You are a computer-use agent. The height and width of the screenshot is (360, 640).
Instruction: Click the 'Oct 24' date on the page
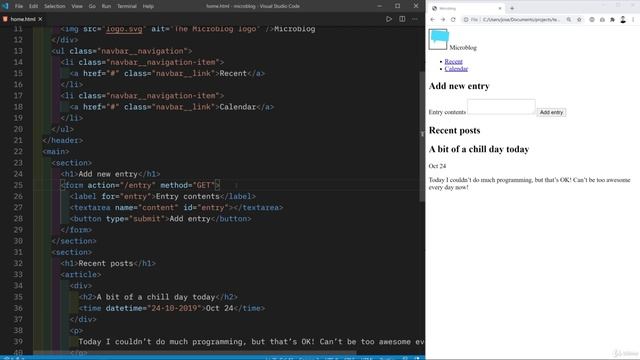pos(437,166)
